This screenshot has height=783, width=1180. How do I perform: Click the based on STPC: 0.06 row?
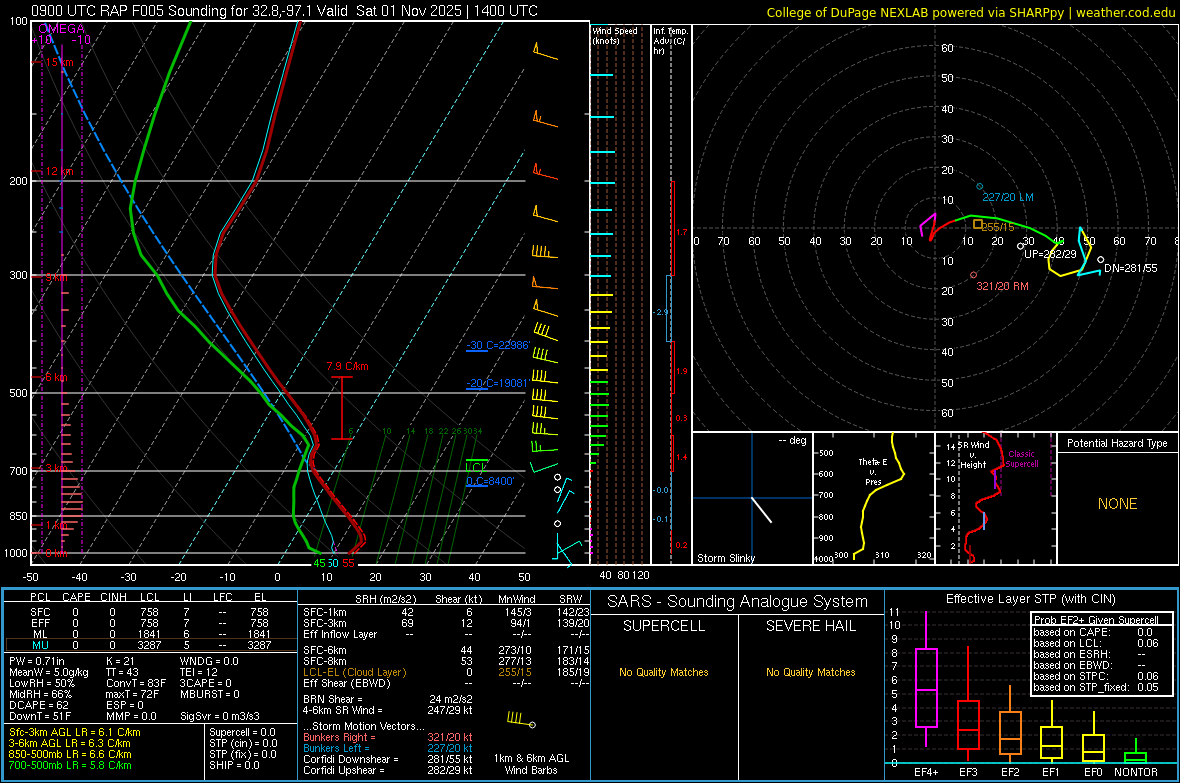tap(1096, 676)
